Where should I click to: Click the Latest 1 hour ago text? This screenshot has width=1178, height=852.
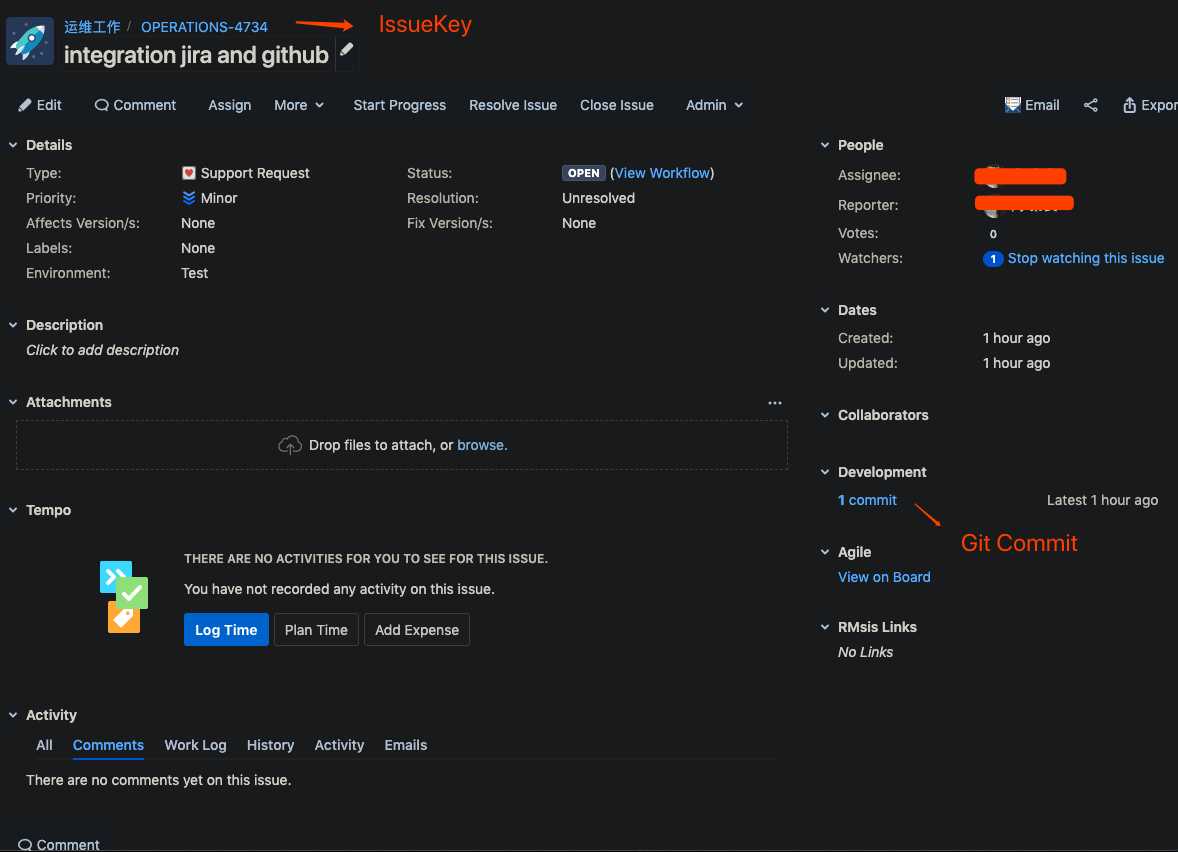(x=1102, y=500)
